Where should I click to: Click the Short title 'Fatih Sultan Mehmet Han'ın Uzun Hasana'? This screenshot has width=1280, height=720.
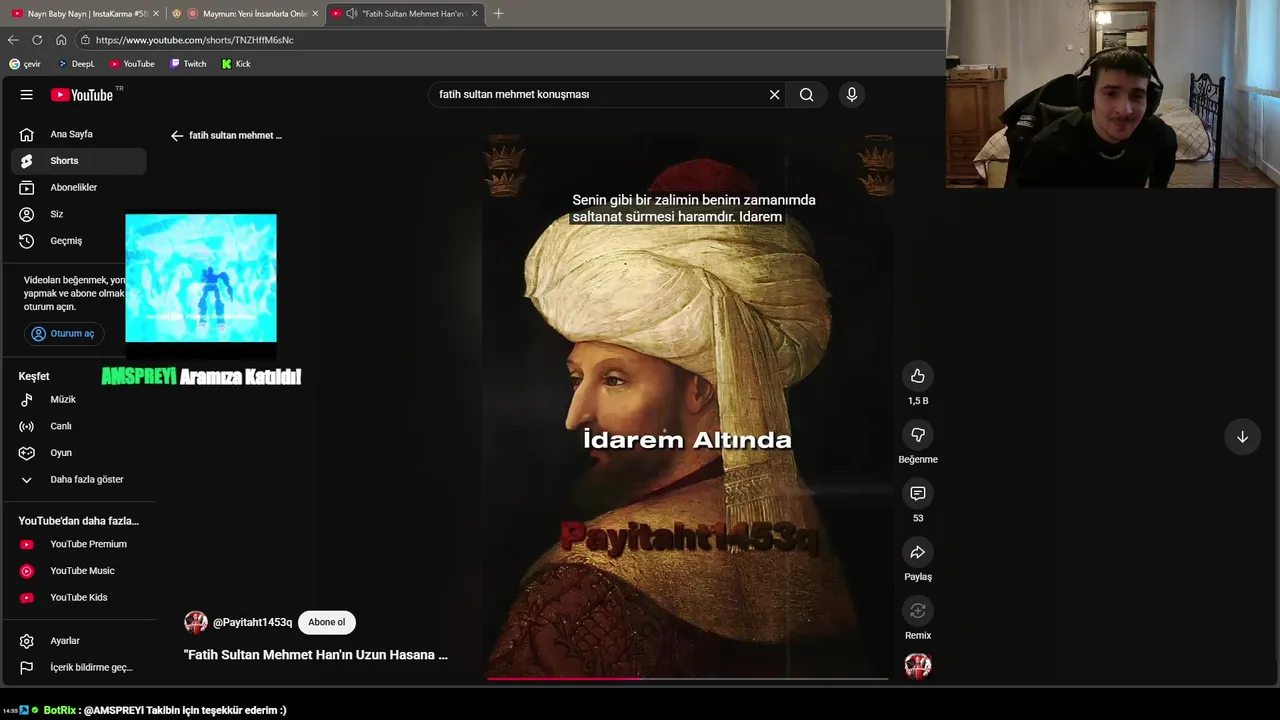[x=316, y=655]
